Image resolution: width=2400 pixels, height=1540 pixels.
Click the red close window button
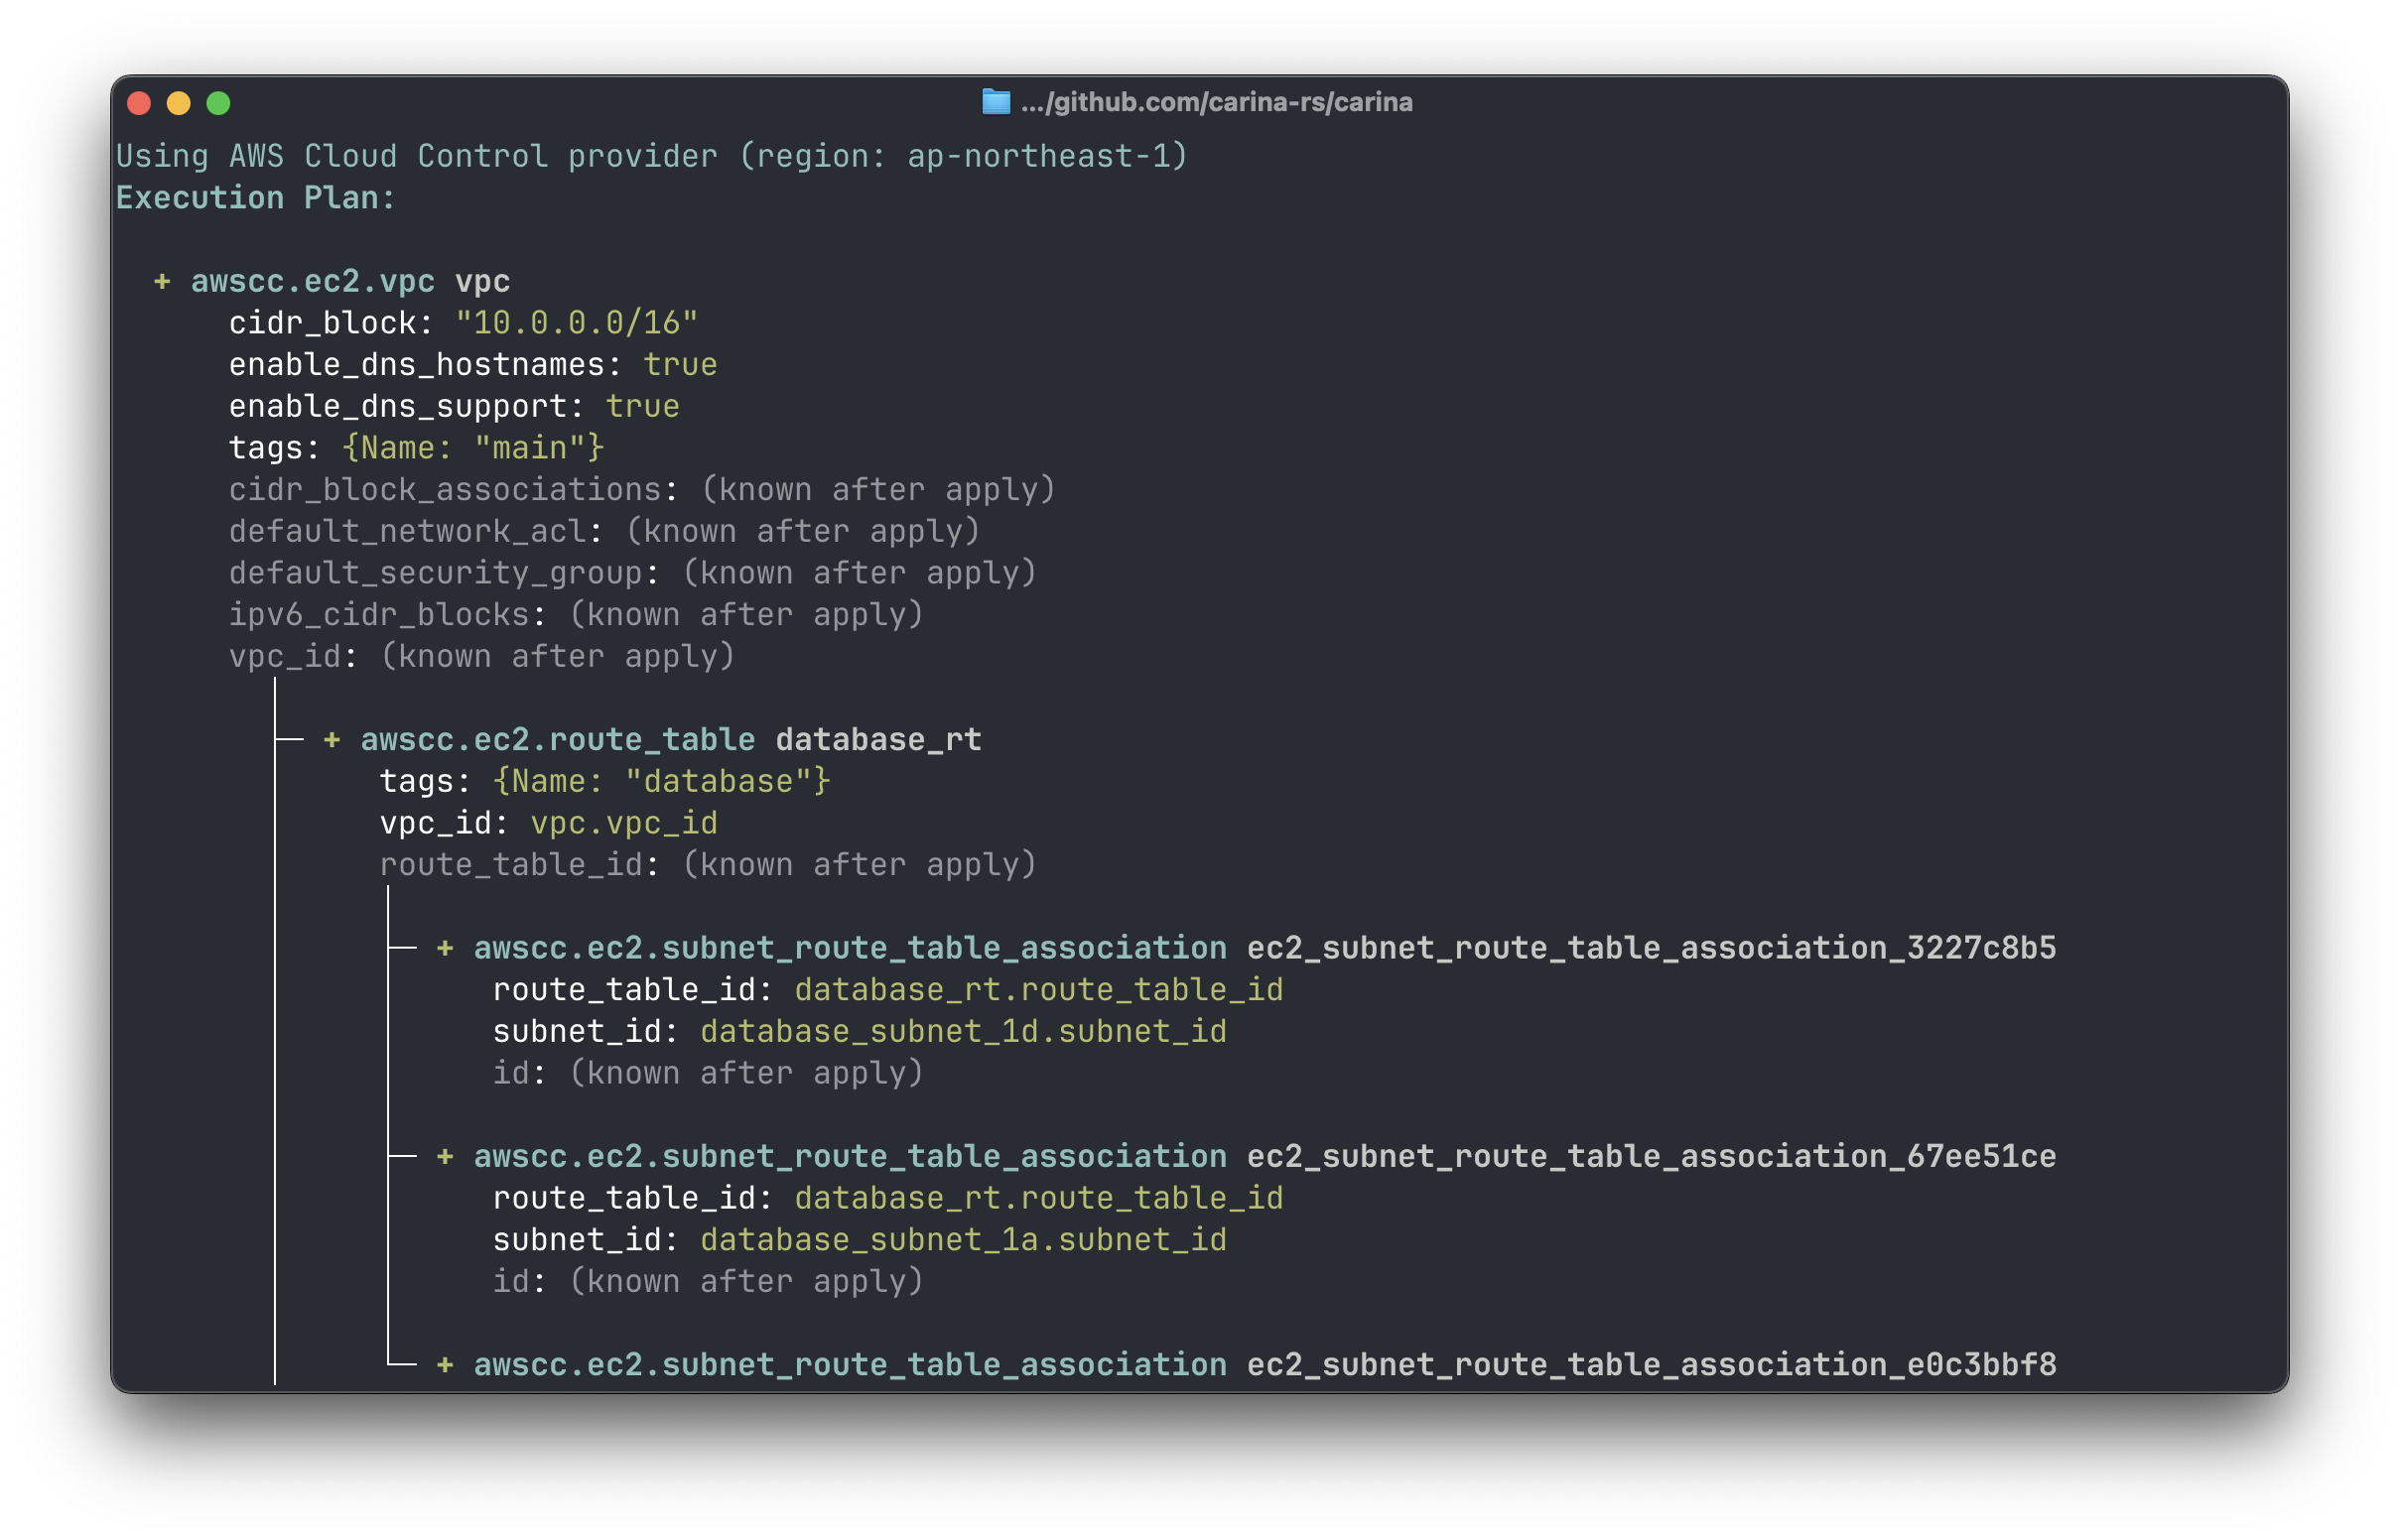tap(139, 103)
